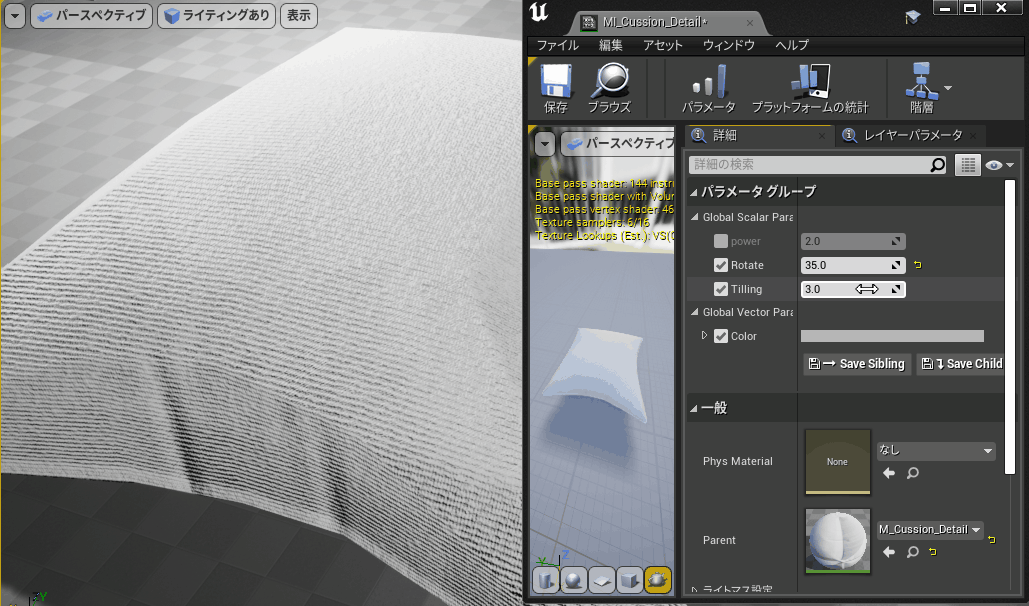Switch preview mesh to plane shape
The width and height of the screenshot is (1029, 606).
pyautogui.click(x=601, y=580)
